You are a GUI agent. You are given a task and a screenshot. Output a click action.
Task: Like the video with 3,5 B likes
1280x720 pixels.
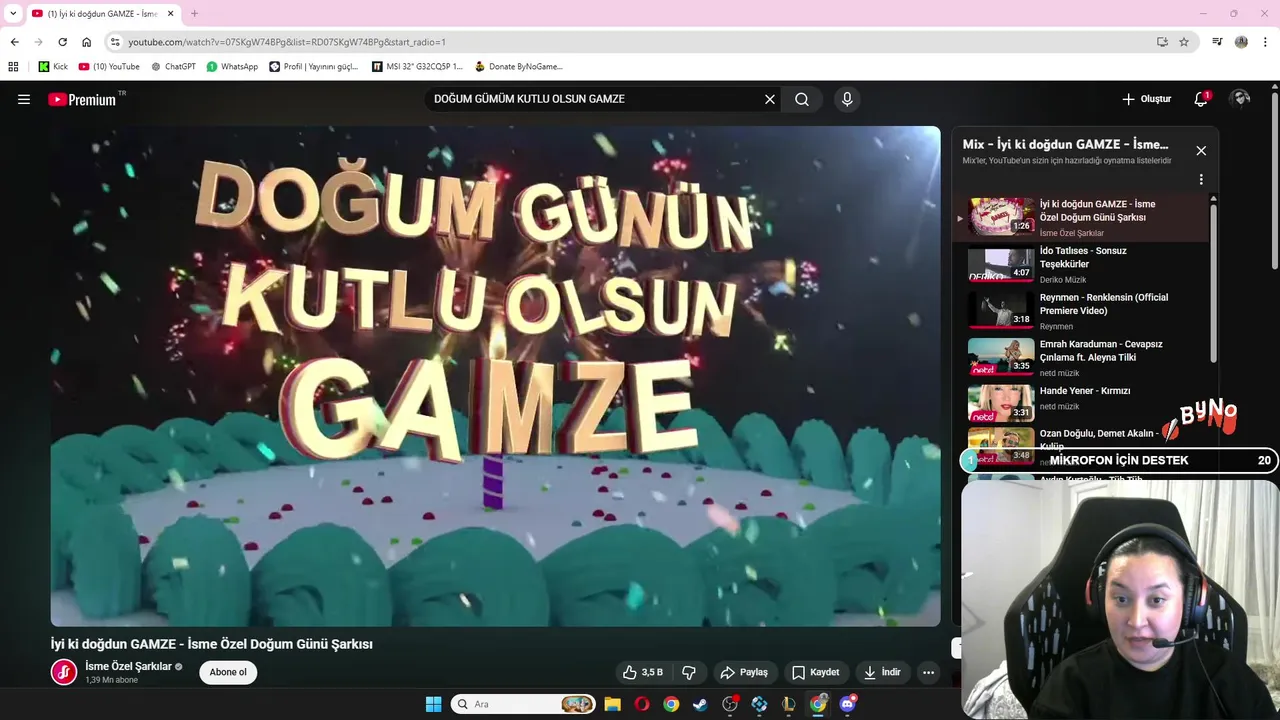click(x=643, y=672)
